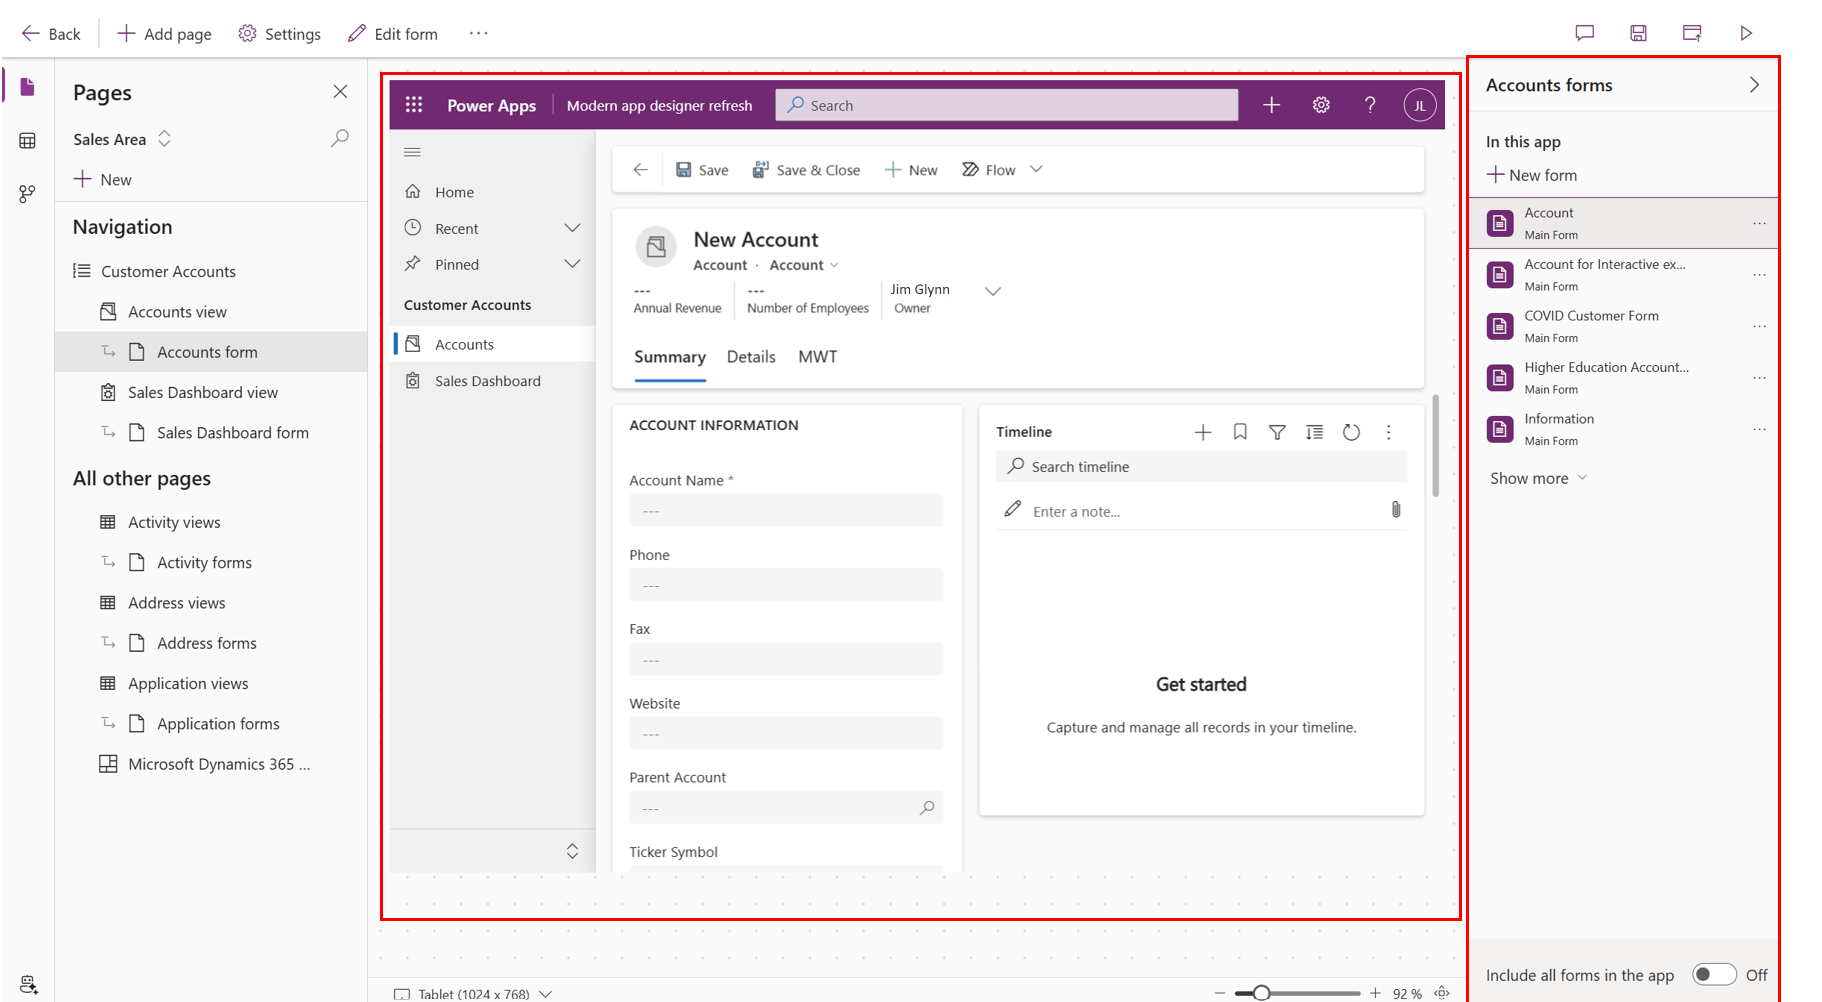Zoom in with the plus button
This screenshot has width=1822, height=1002.
pyautogui.click(x=1375, y=993)
